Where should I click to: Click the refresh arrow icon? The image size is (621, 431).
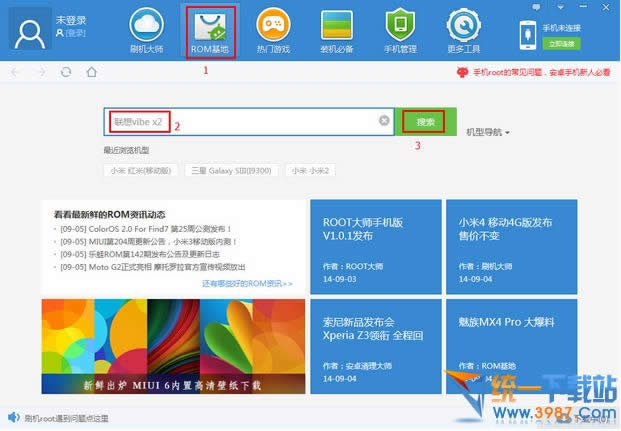pyautogui.click(x=66, y=72)
